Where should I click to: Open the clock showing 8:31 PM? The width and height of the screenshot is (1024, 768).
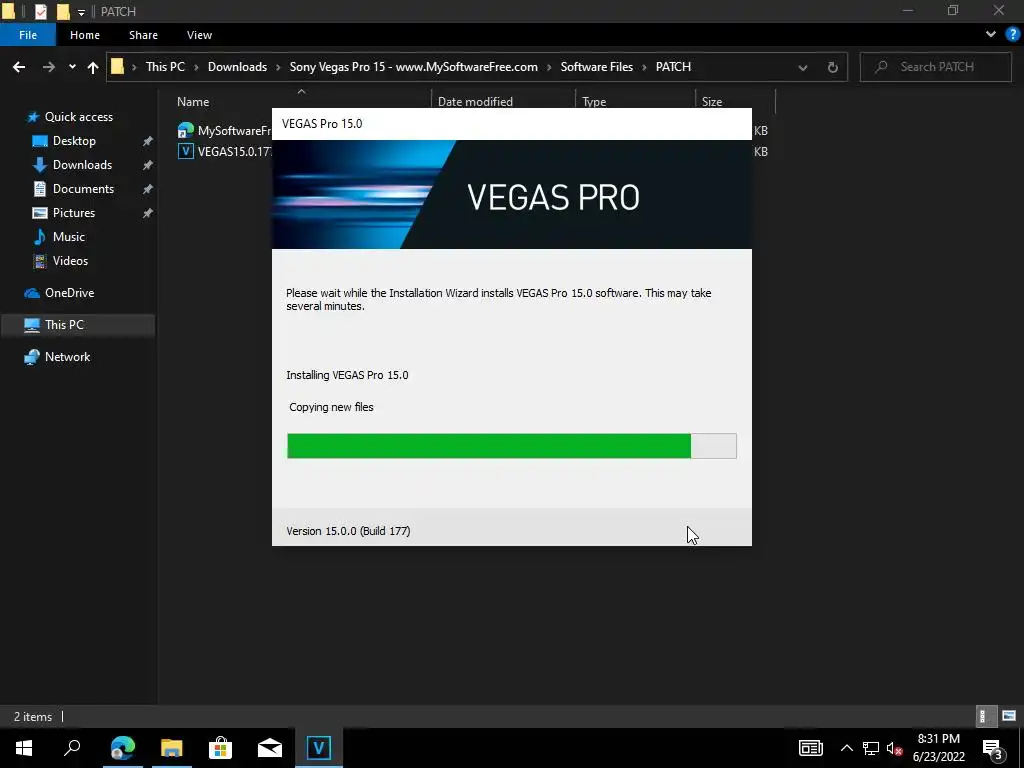938,748
